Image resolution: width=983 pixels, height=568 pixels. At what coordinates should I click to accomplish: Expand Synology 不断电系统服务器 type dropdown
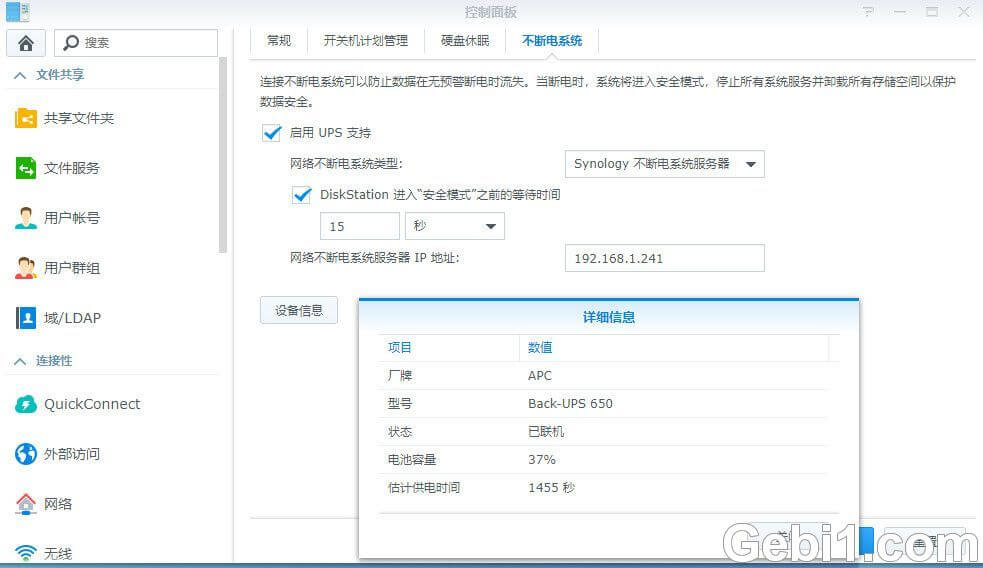click(664, 164)
